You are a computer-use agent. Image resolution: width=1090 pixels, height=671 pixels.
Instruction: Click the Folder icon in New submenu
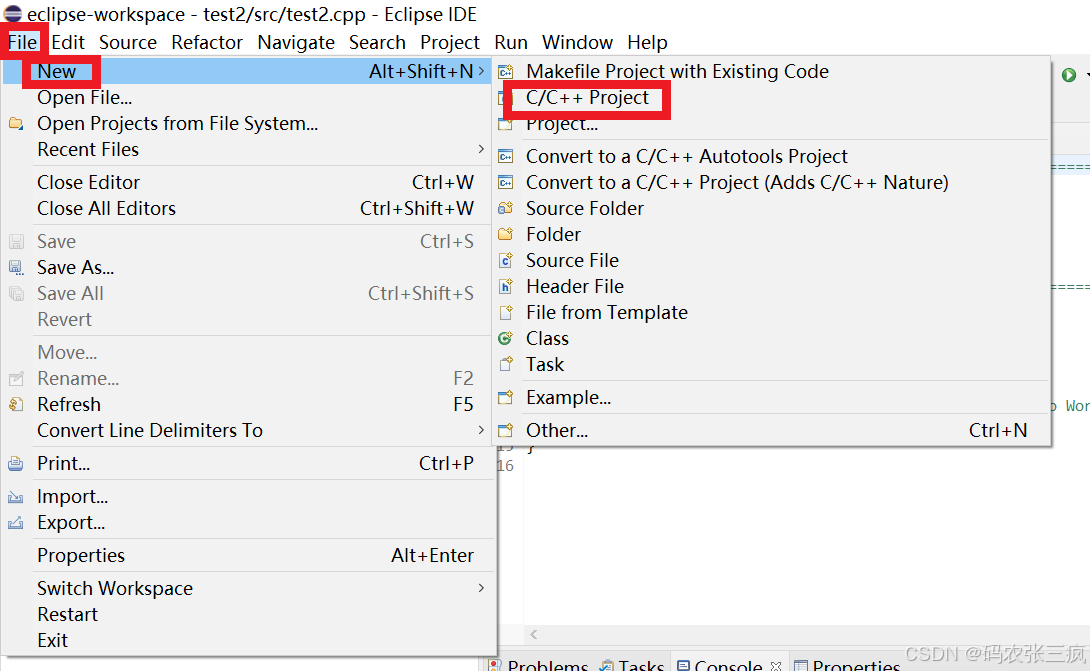[506, 234]
